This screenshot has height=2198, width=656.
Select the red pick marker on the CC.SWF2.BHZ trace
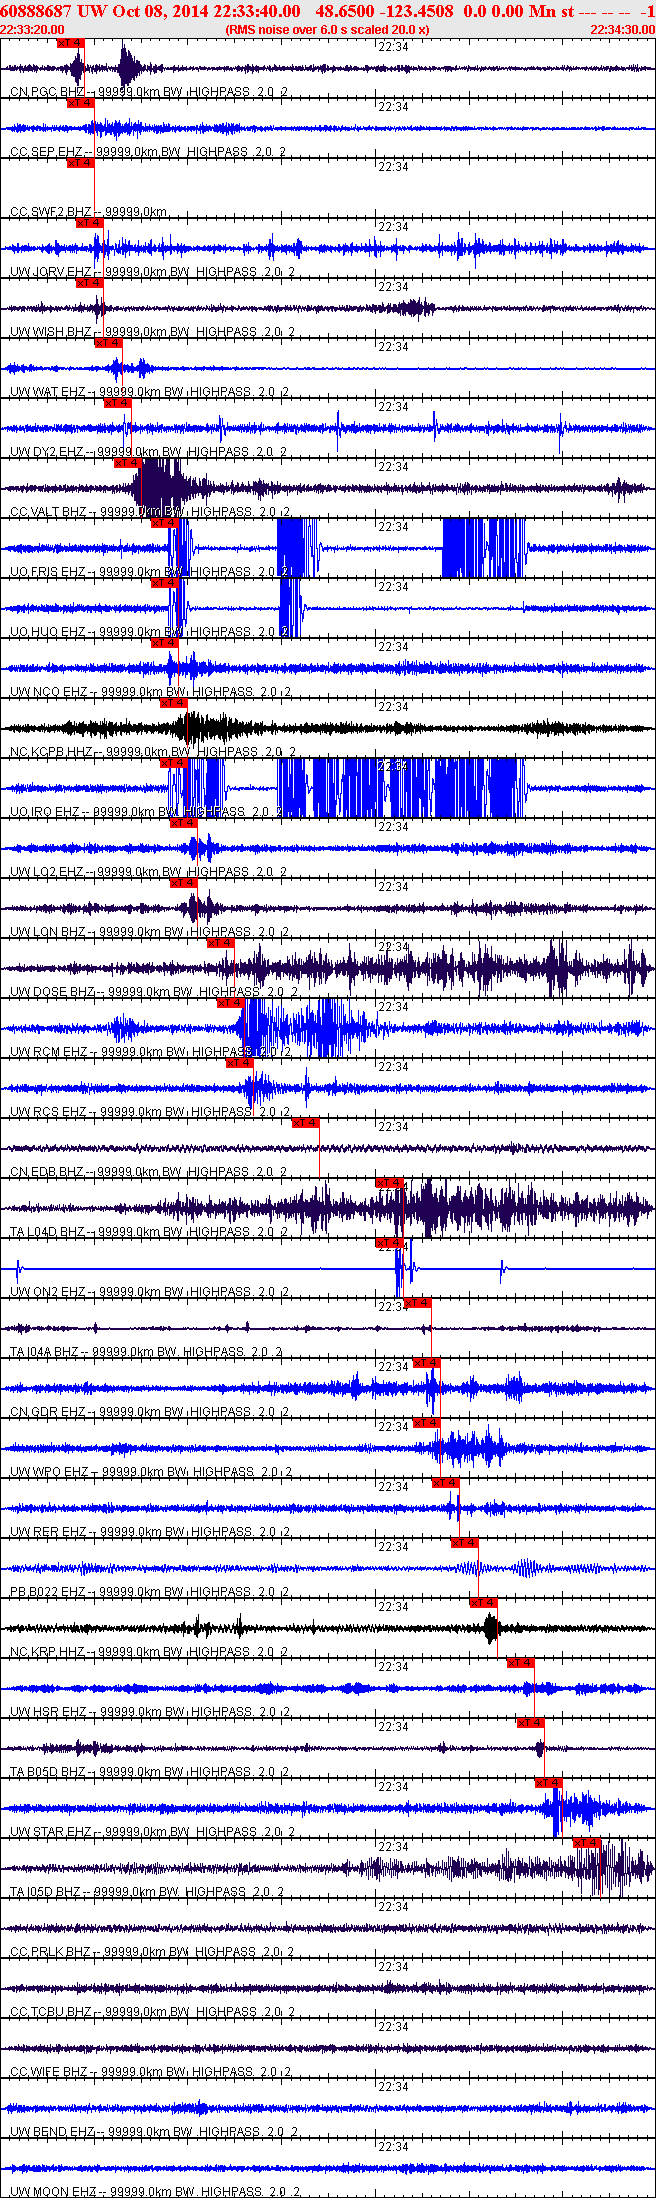pyautogui.click(x=80, y=163)
